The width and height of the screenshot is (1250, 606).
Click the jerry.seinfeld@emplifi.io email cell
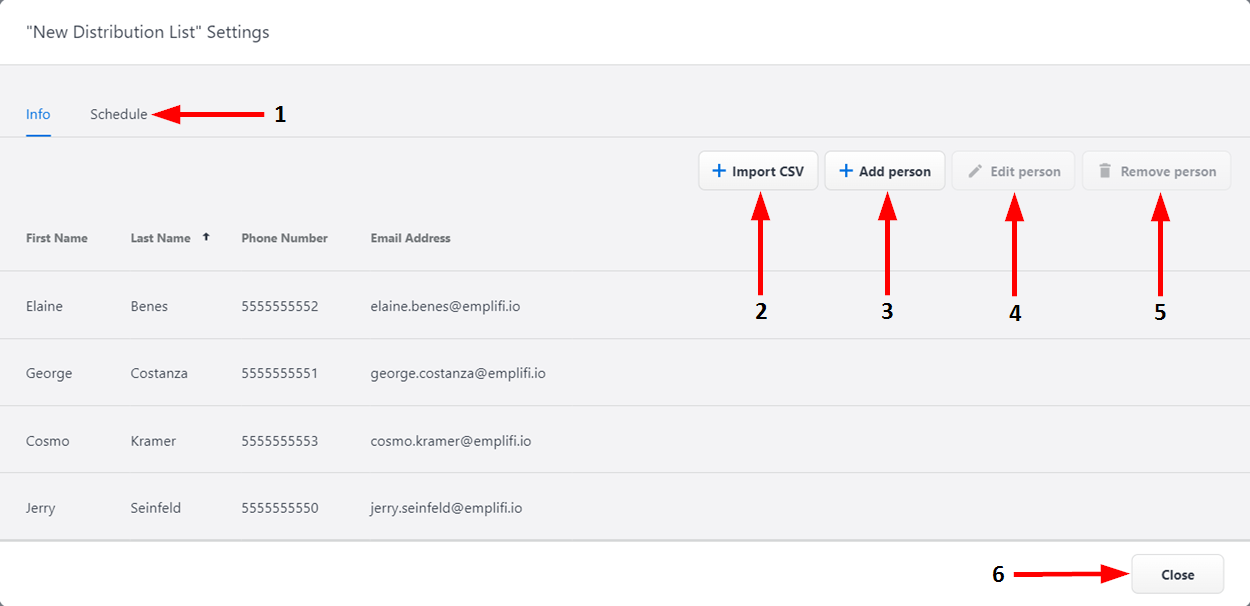pyautogui.click(x=446, y=508)
